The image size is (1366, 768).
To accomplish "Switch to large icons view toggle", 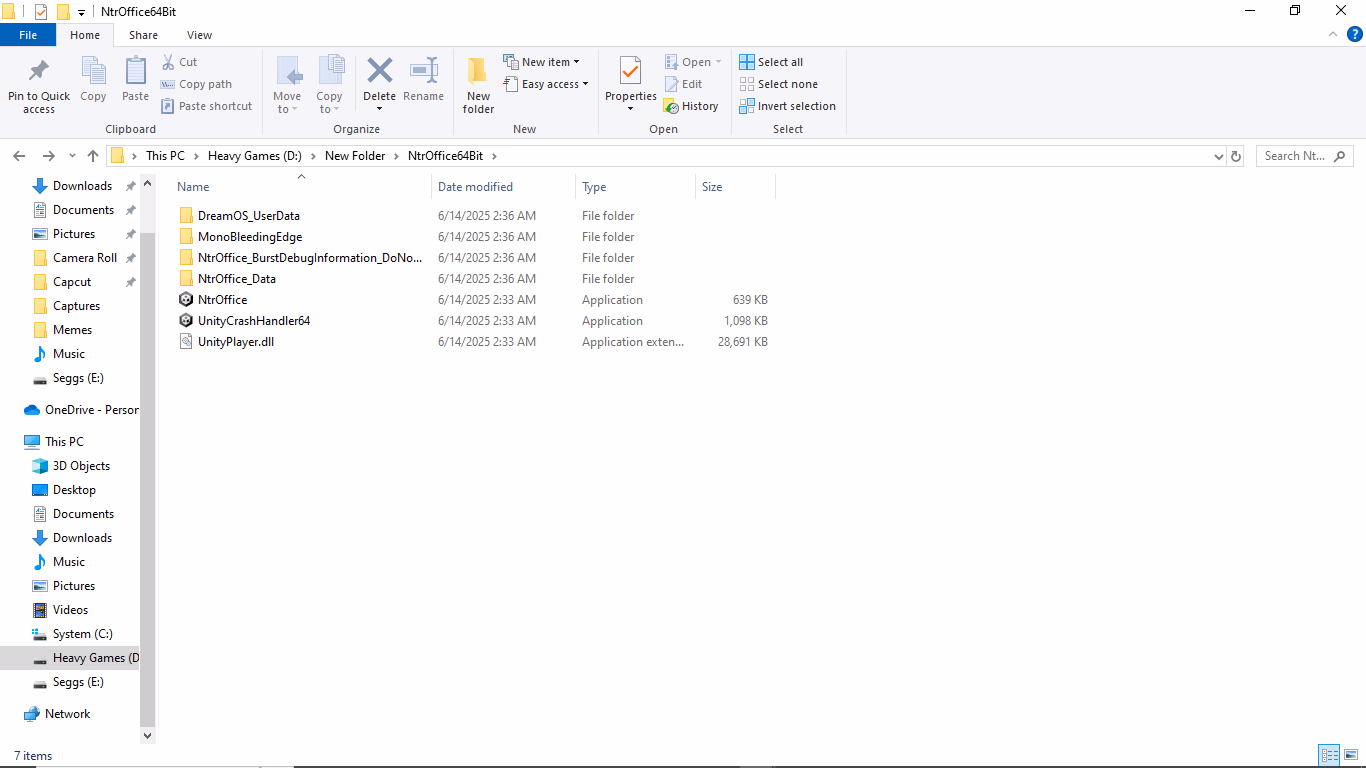I will coord(1351,755).
